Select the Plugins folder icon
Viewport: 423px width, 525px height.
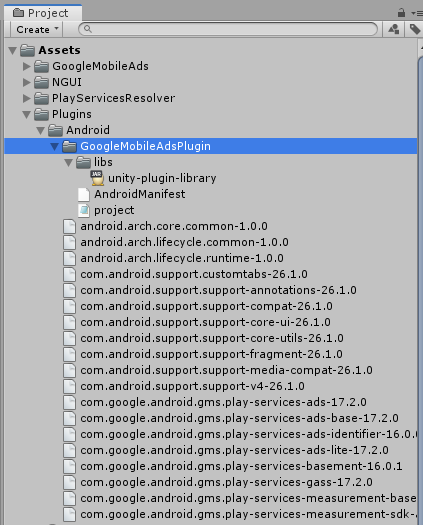point(41,114)
